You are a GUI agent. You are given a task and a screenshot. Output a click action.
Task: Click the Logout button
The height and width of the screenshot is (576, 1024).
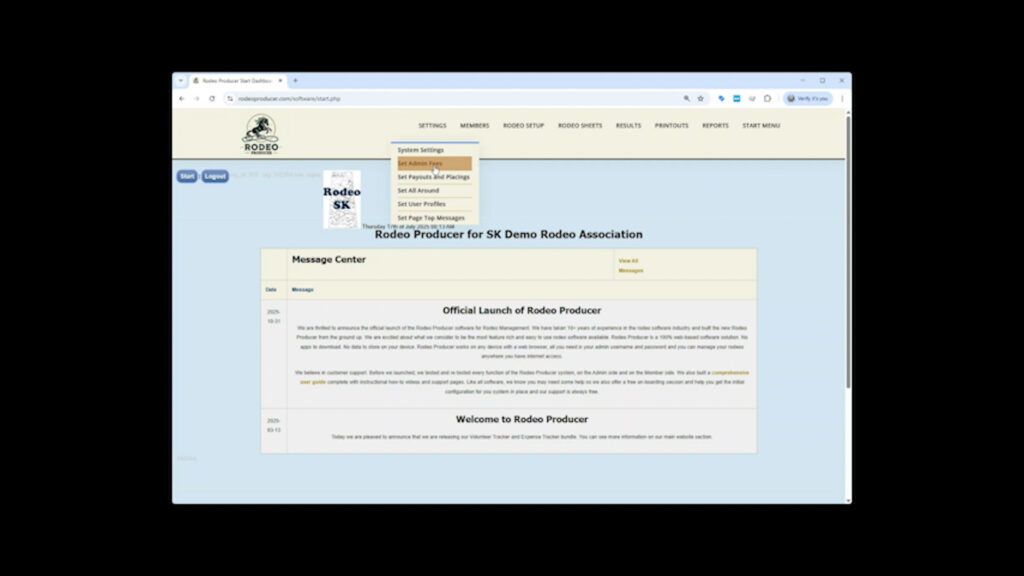pyautogui.click(x=214, y=175)
